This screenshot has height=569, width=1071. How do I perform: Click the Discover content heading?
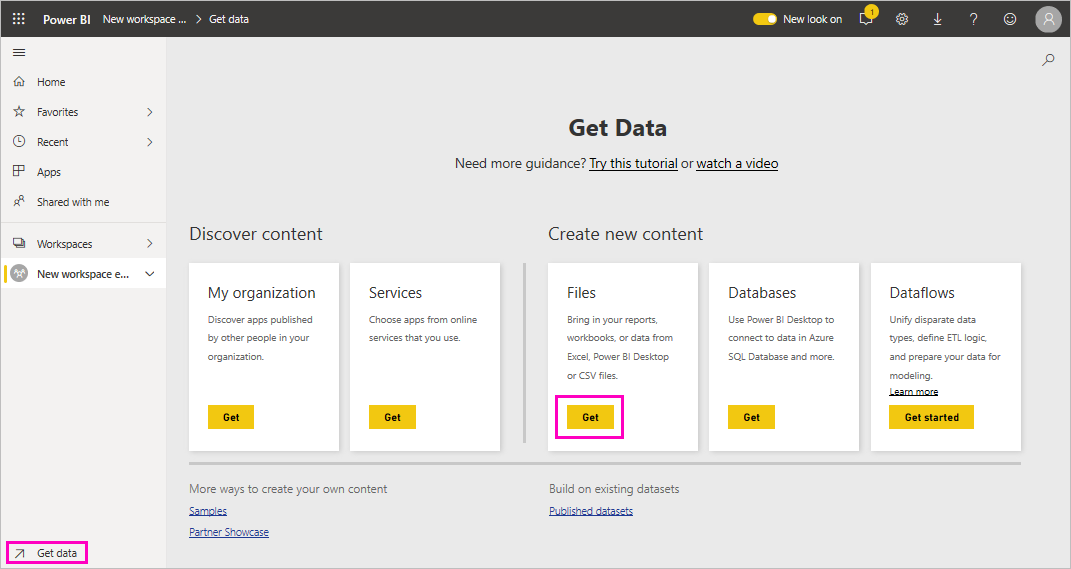pyautogui.click(x=256, y=234)
